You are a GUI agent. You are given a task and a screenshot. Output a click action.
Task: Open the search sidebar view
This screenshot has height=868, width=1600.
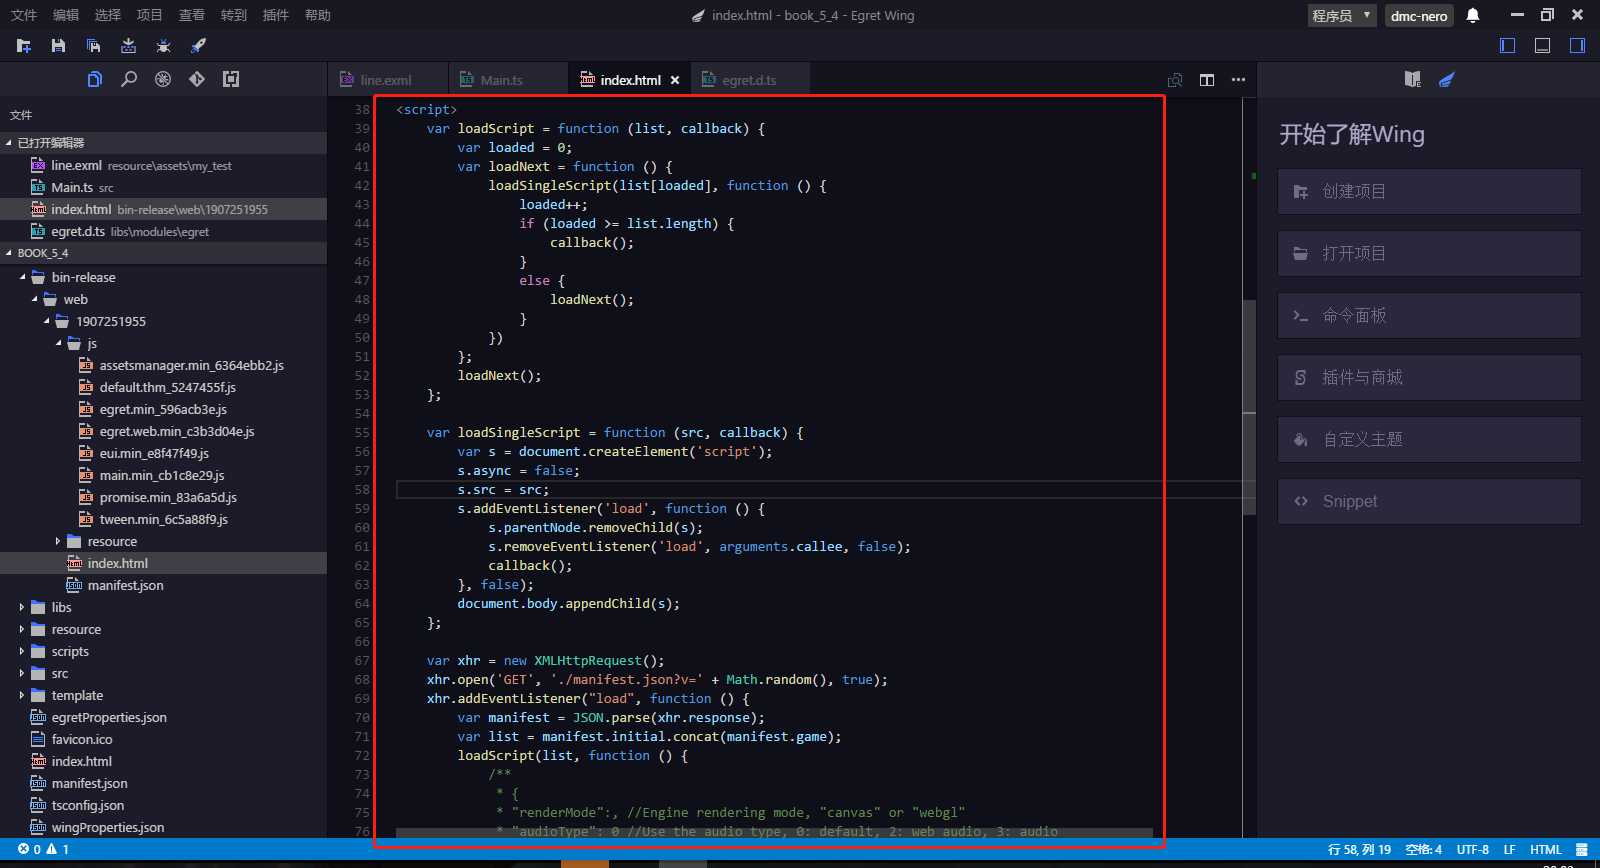(x=129, y=79)
